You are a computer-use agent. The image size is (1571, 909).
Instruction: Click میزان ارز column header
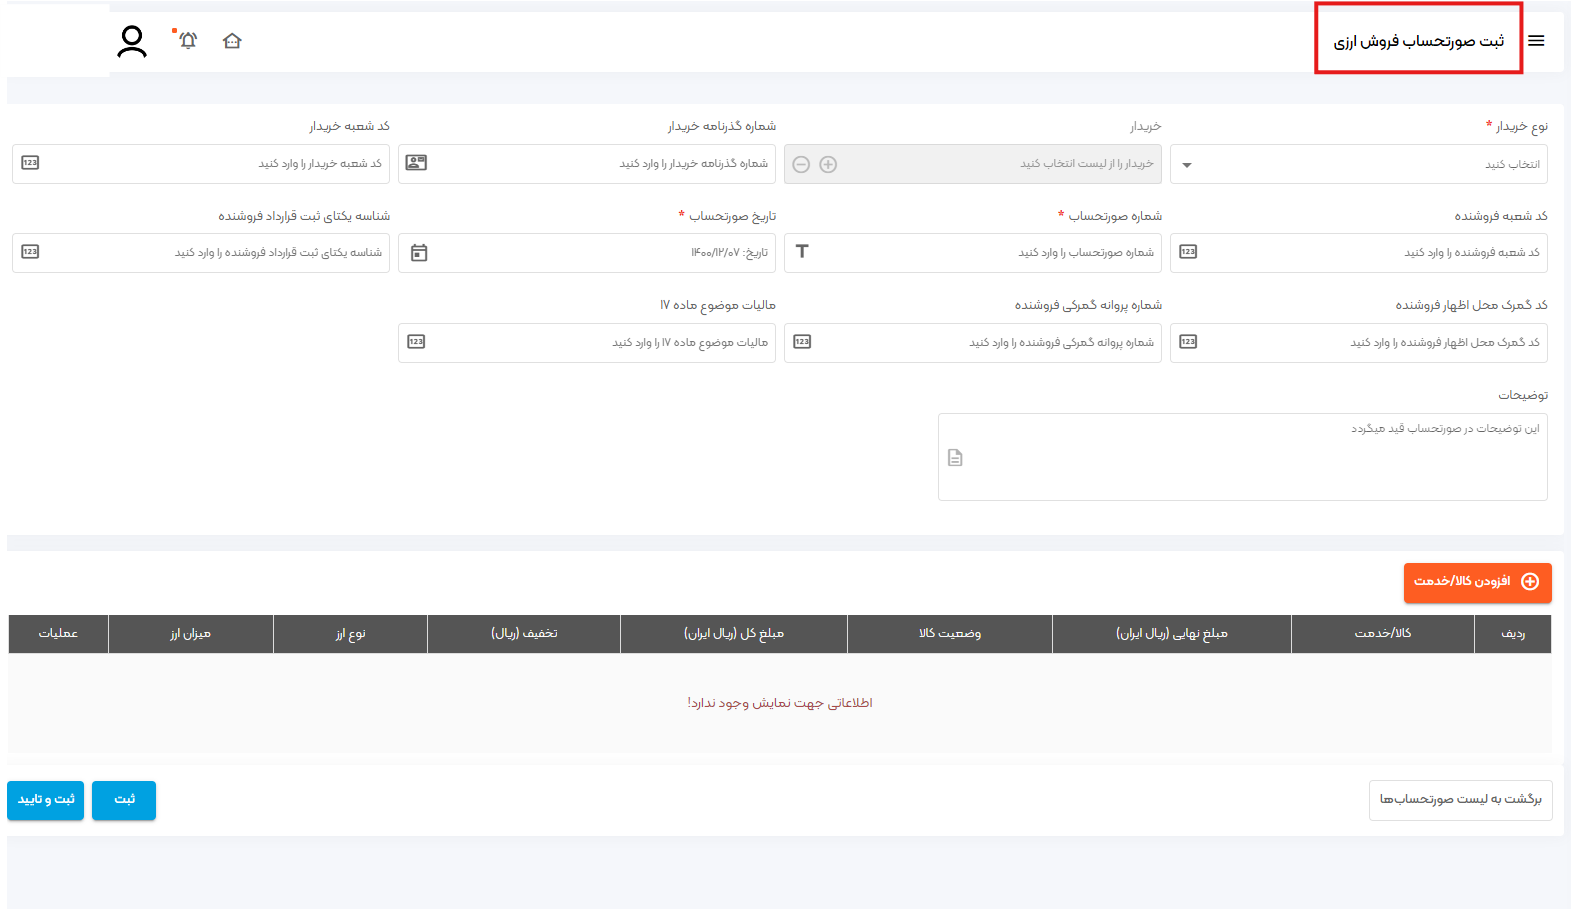(x=191, y=634)
